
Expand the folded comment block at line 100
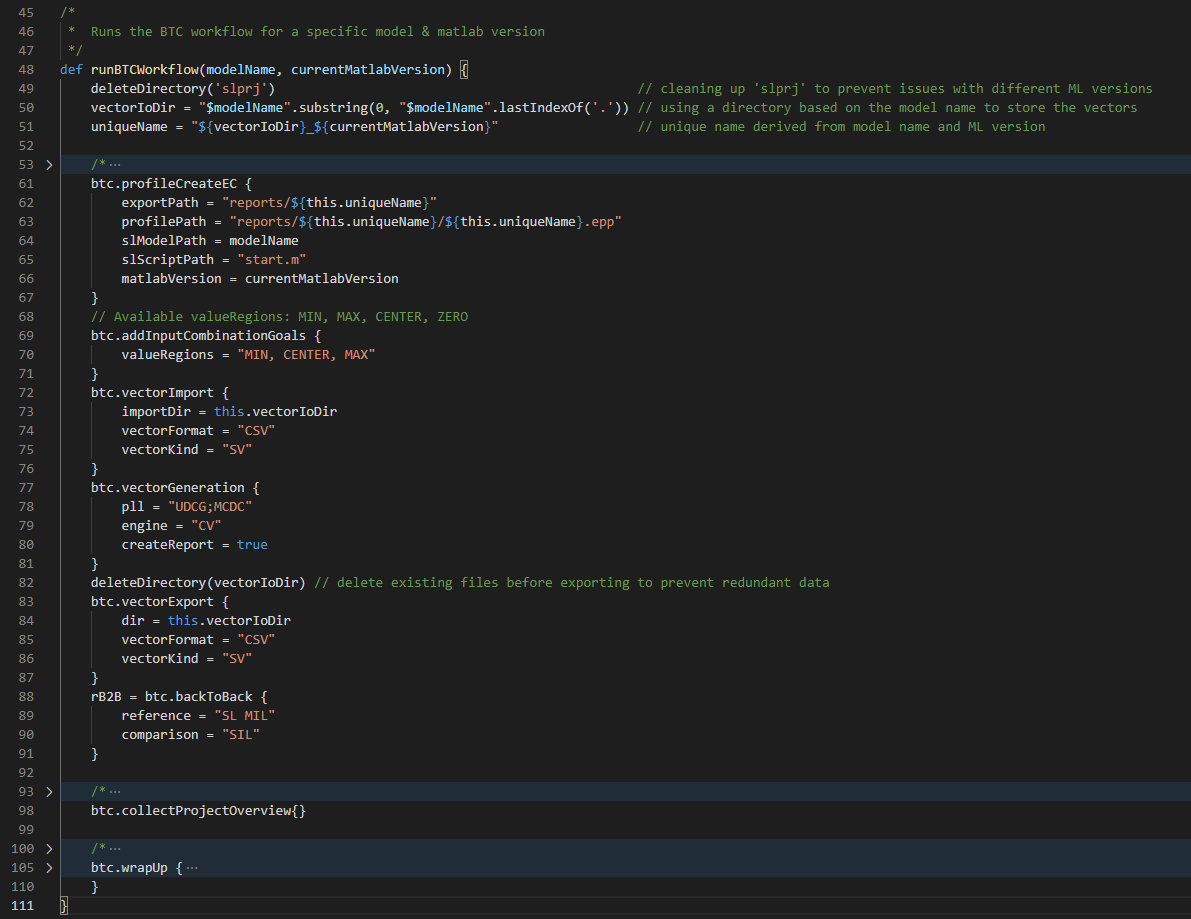coord(48,848)
